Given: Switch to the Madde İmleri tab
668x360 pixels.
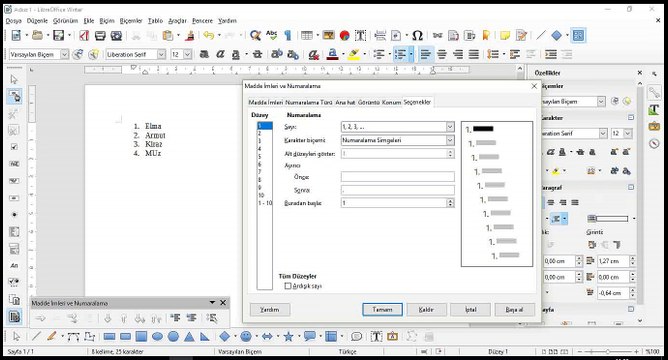Looking at the screenshot, I should (x=266, y=103).
